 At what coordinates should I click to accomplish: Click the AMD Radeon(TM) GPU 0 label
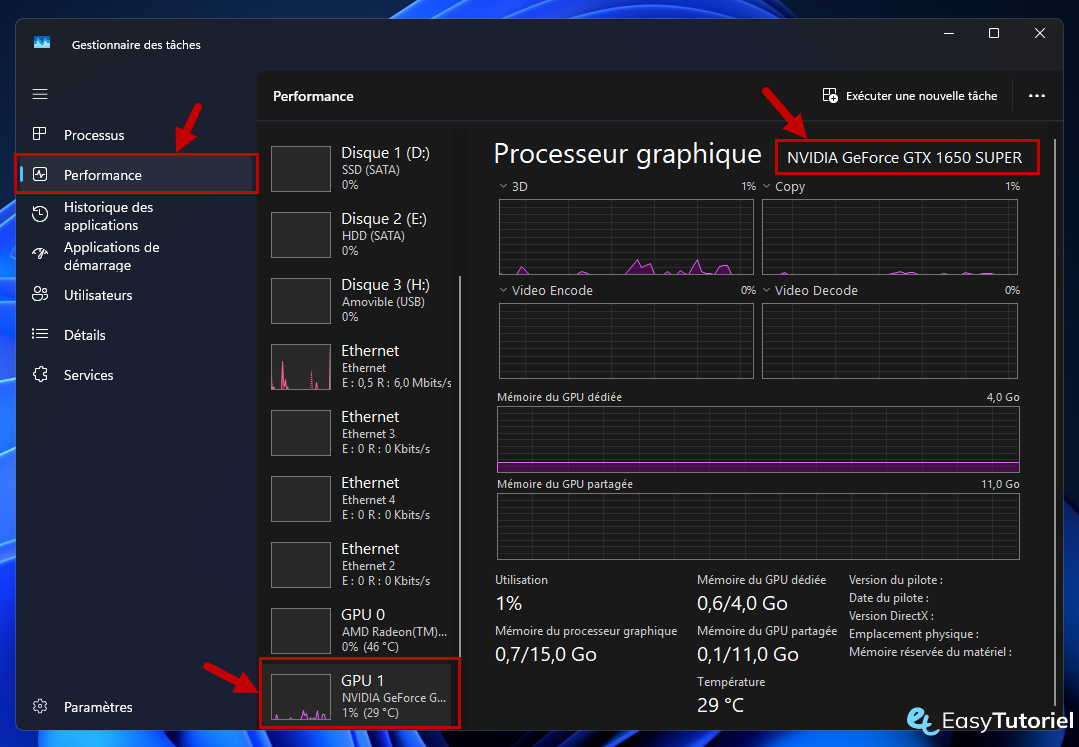[394, 631]
